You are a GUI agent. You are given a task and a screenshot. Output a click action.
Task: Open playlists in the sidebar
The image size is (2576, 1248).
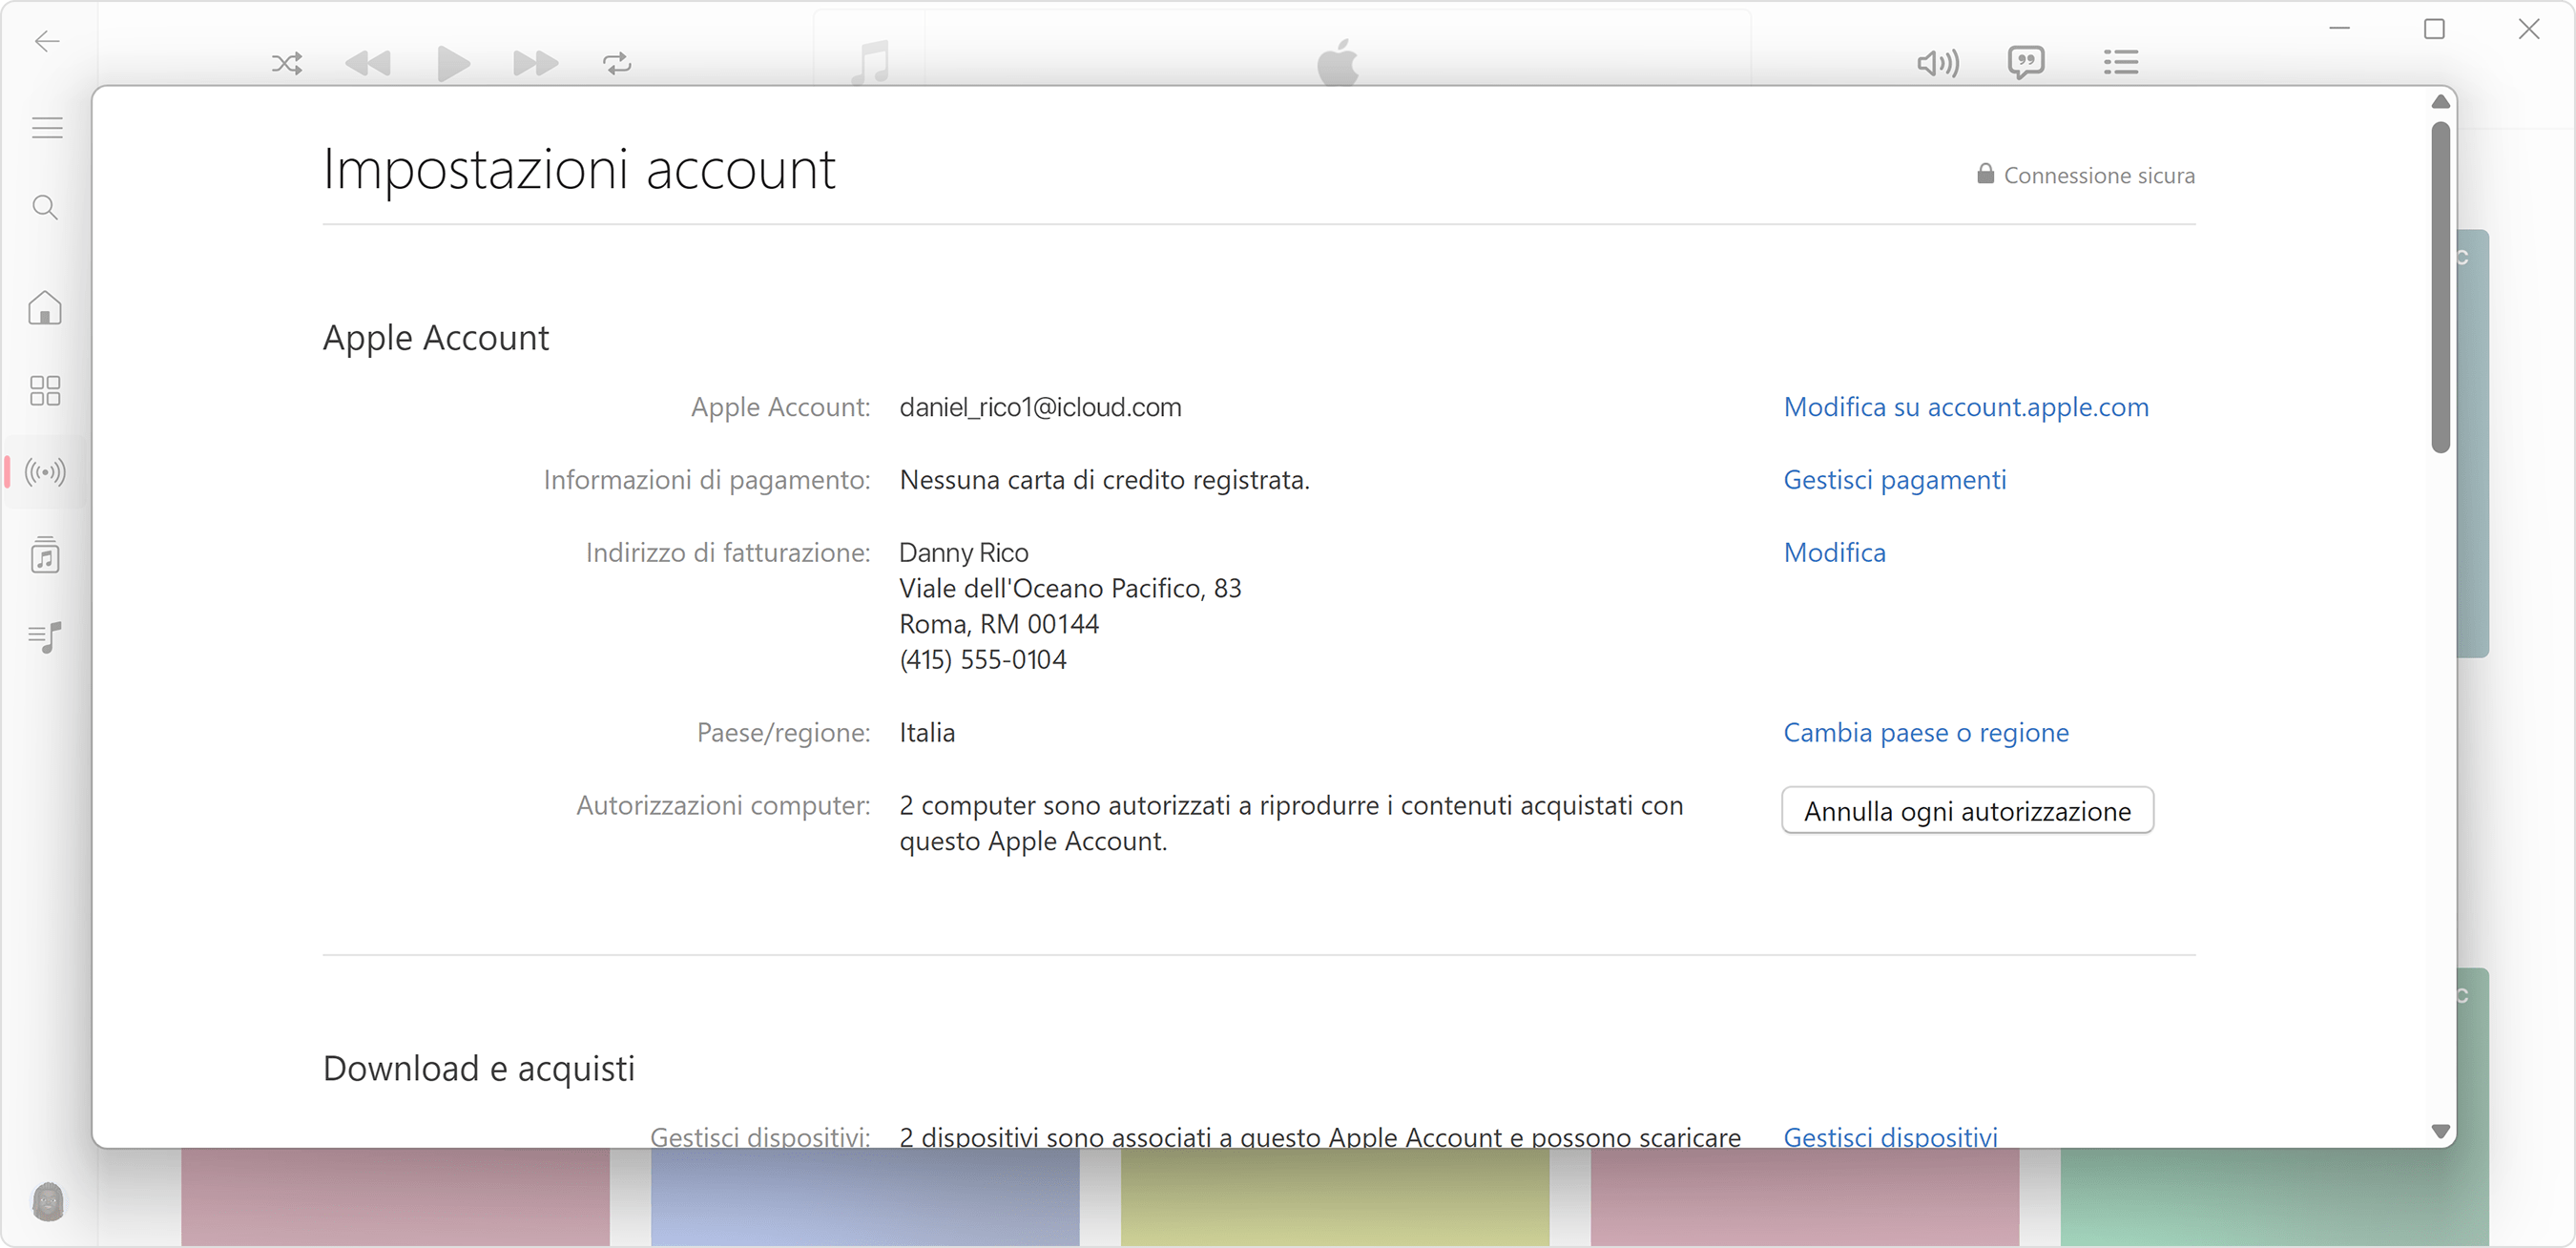coord(45,636)
